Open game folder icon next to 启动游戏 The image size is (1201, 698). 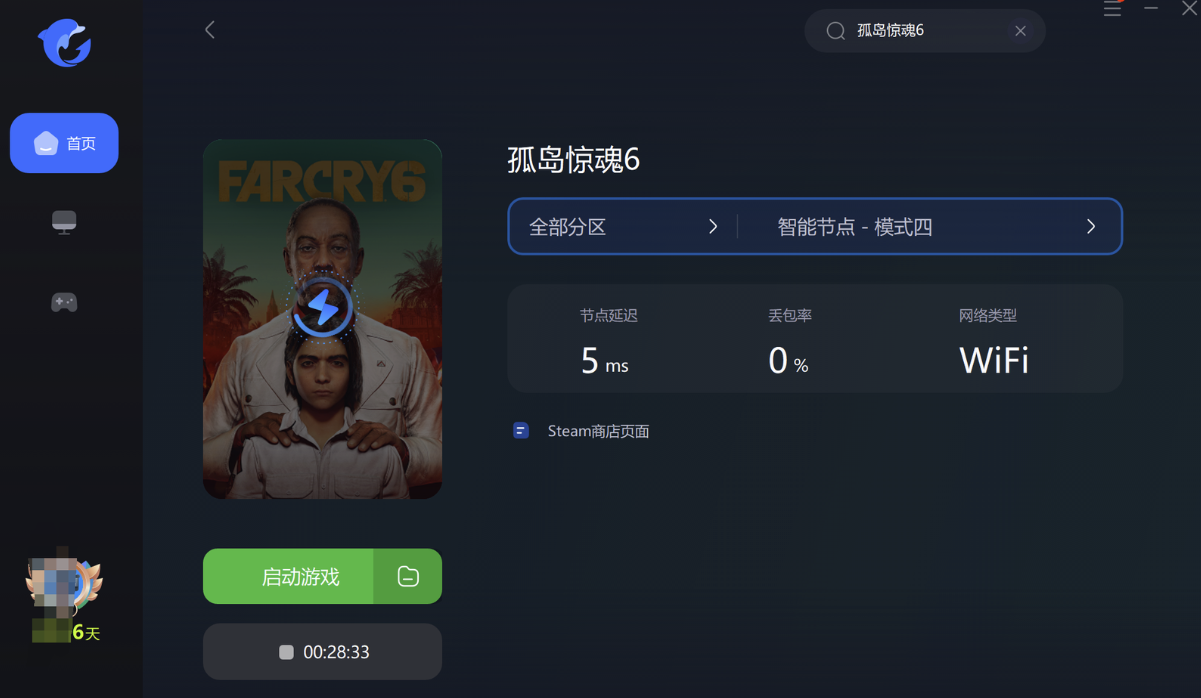[x=408, y=576]
